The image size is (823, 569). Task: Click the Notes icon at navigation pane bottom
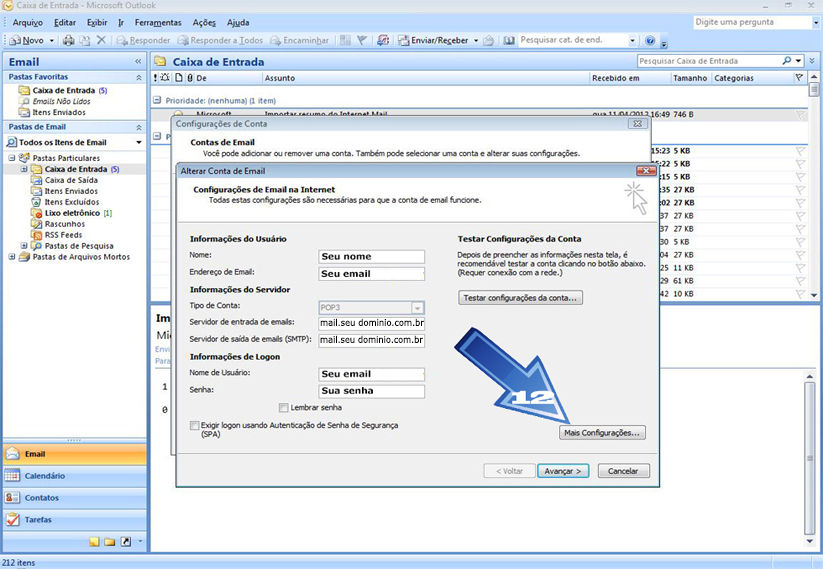tap(94, 542)
